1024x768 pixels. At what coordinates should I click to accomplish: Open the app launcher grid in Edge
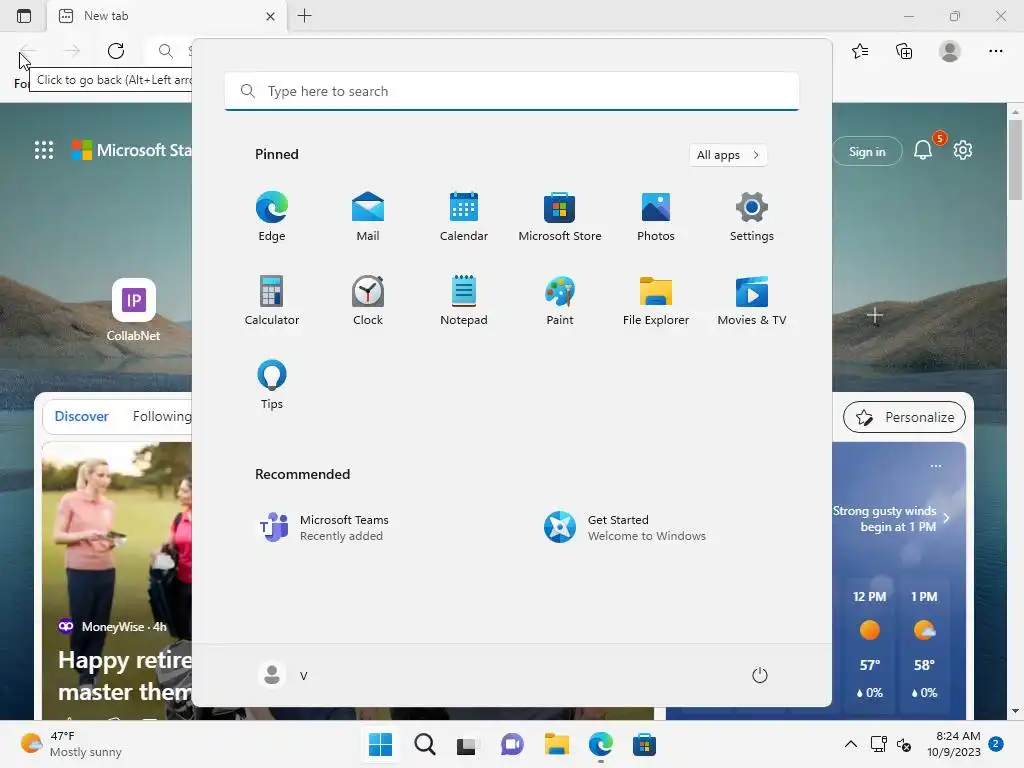click(x=44, y=150)
